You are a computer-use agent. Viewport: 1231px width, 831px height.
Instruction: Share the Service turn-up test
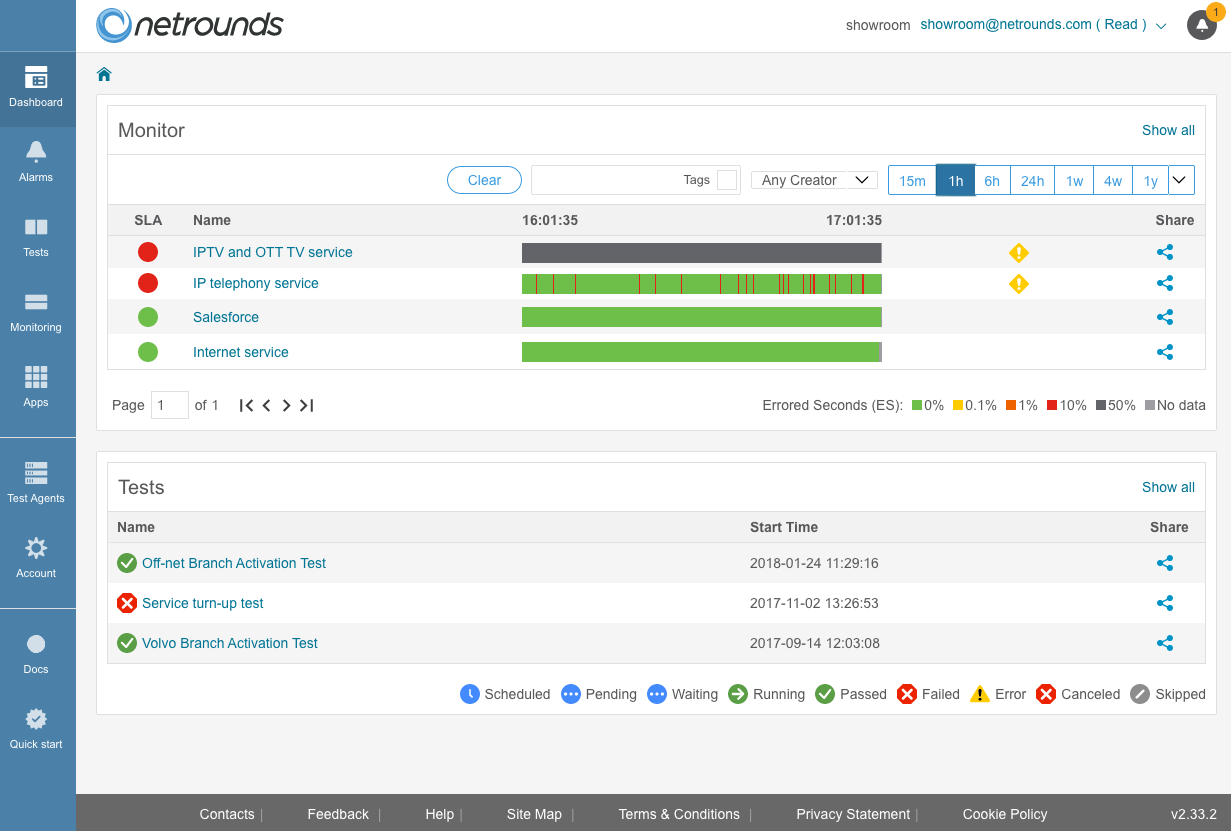click(1164, 603)
